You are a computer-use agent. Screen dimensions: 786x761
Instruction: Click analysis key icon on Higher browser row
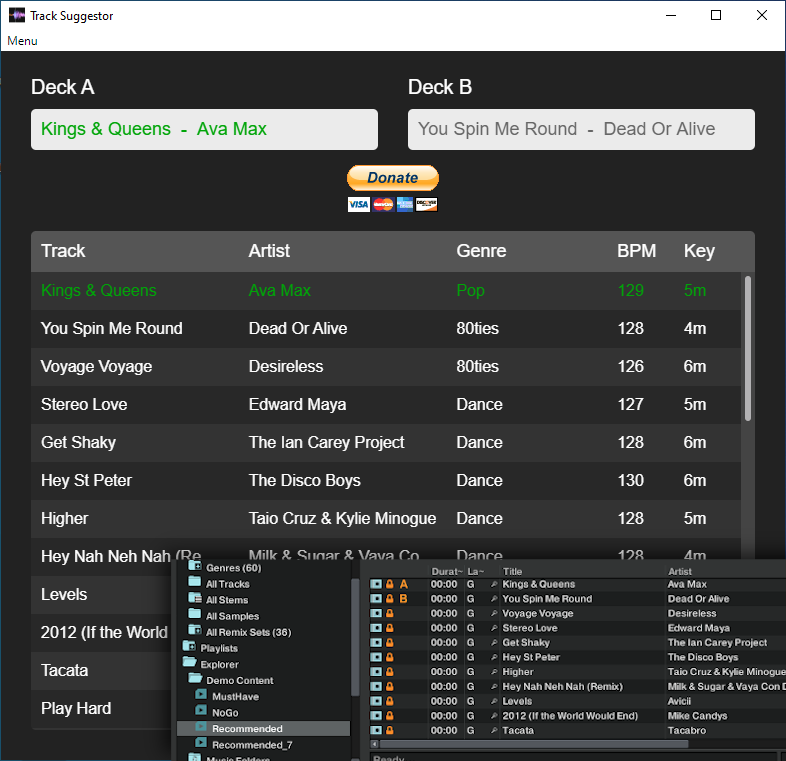pos(494,672)
